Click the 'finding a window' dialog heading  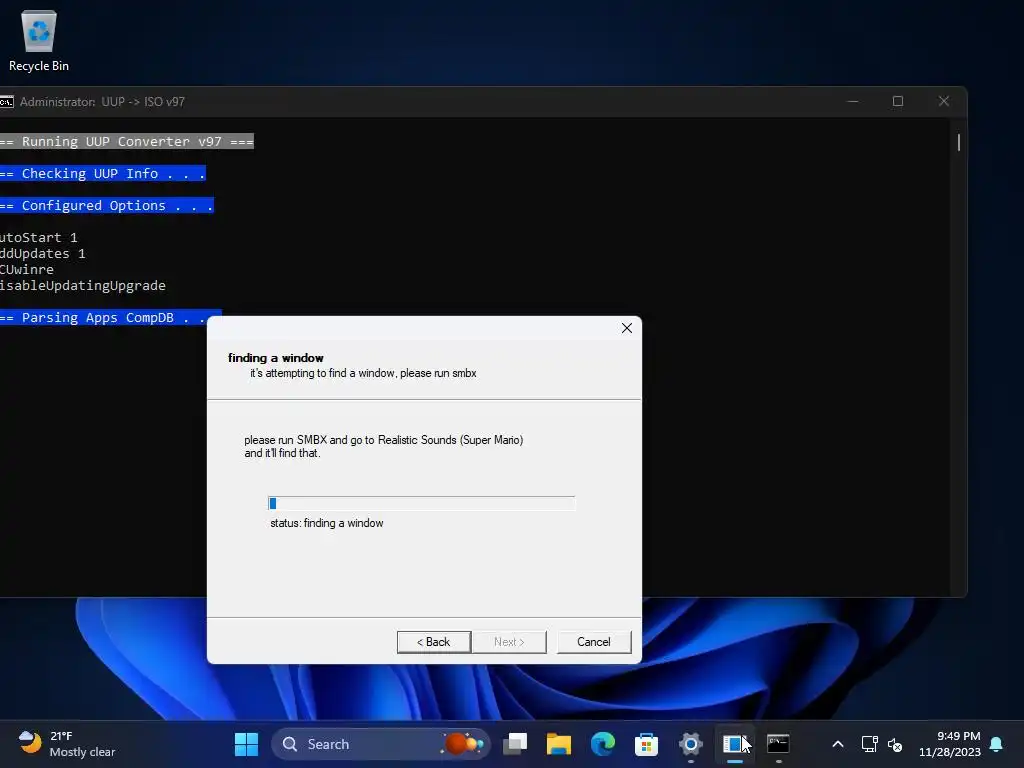click(x=276, y=358)
